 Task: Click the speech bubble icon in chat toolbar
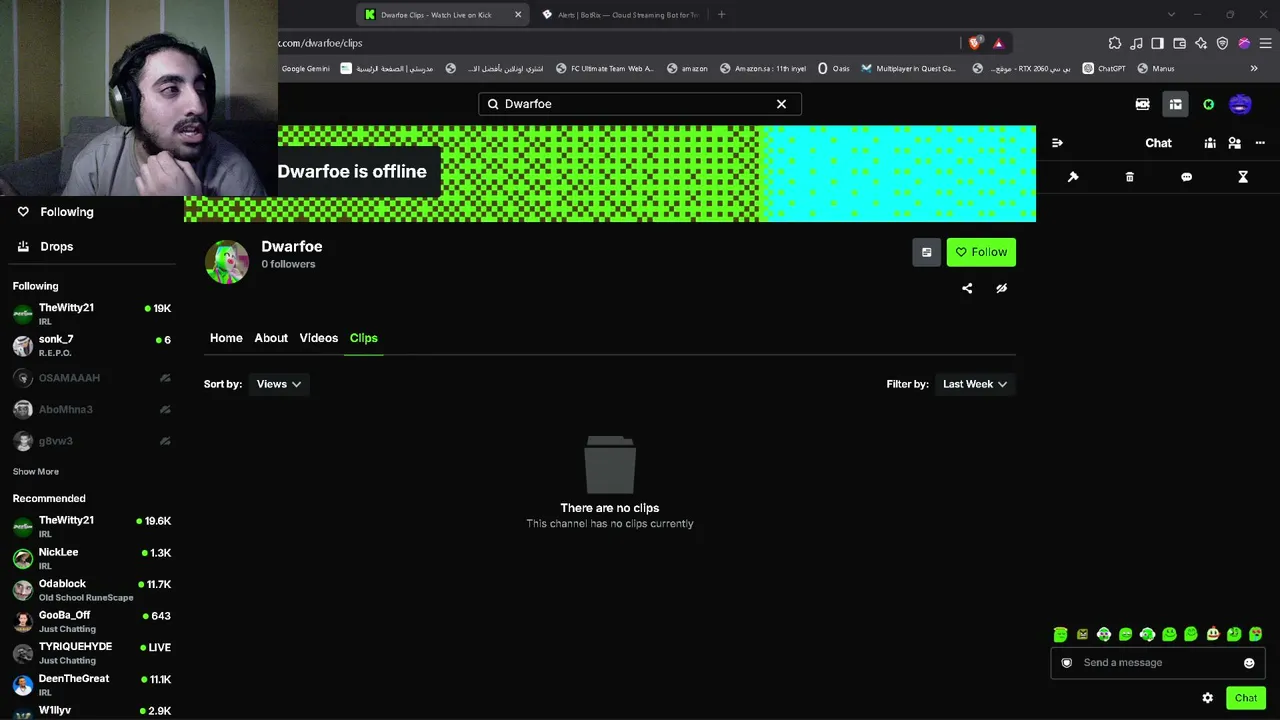tap(1186, 177)
